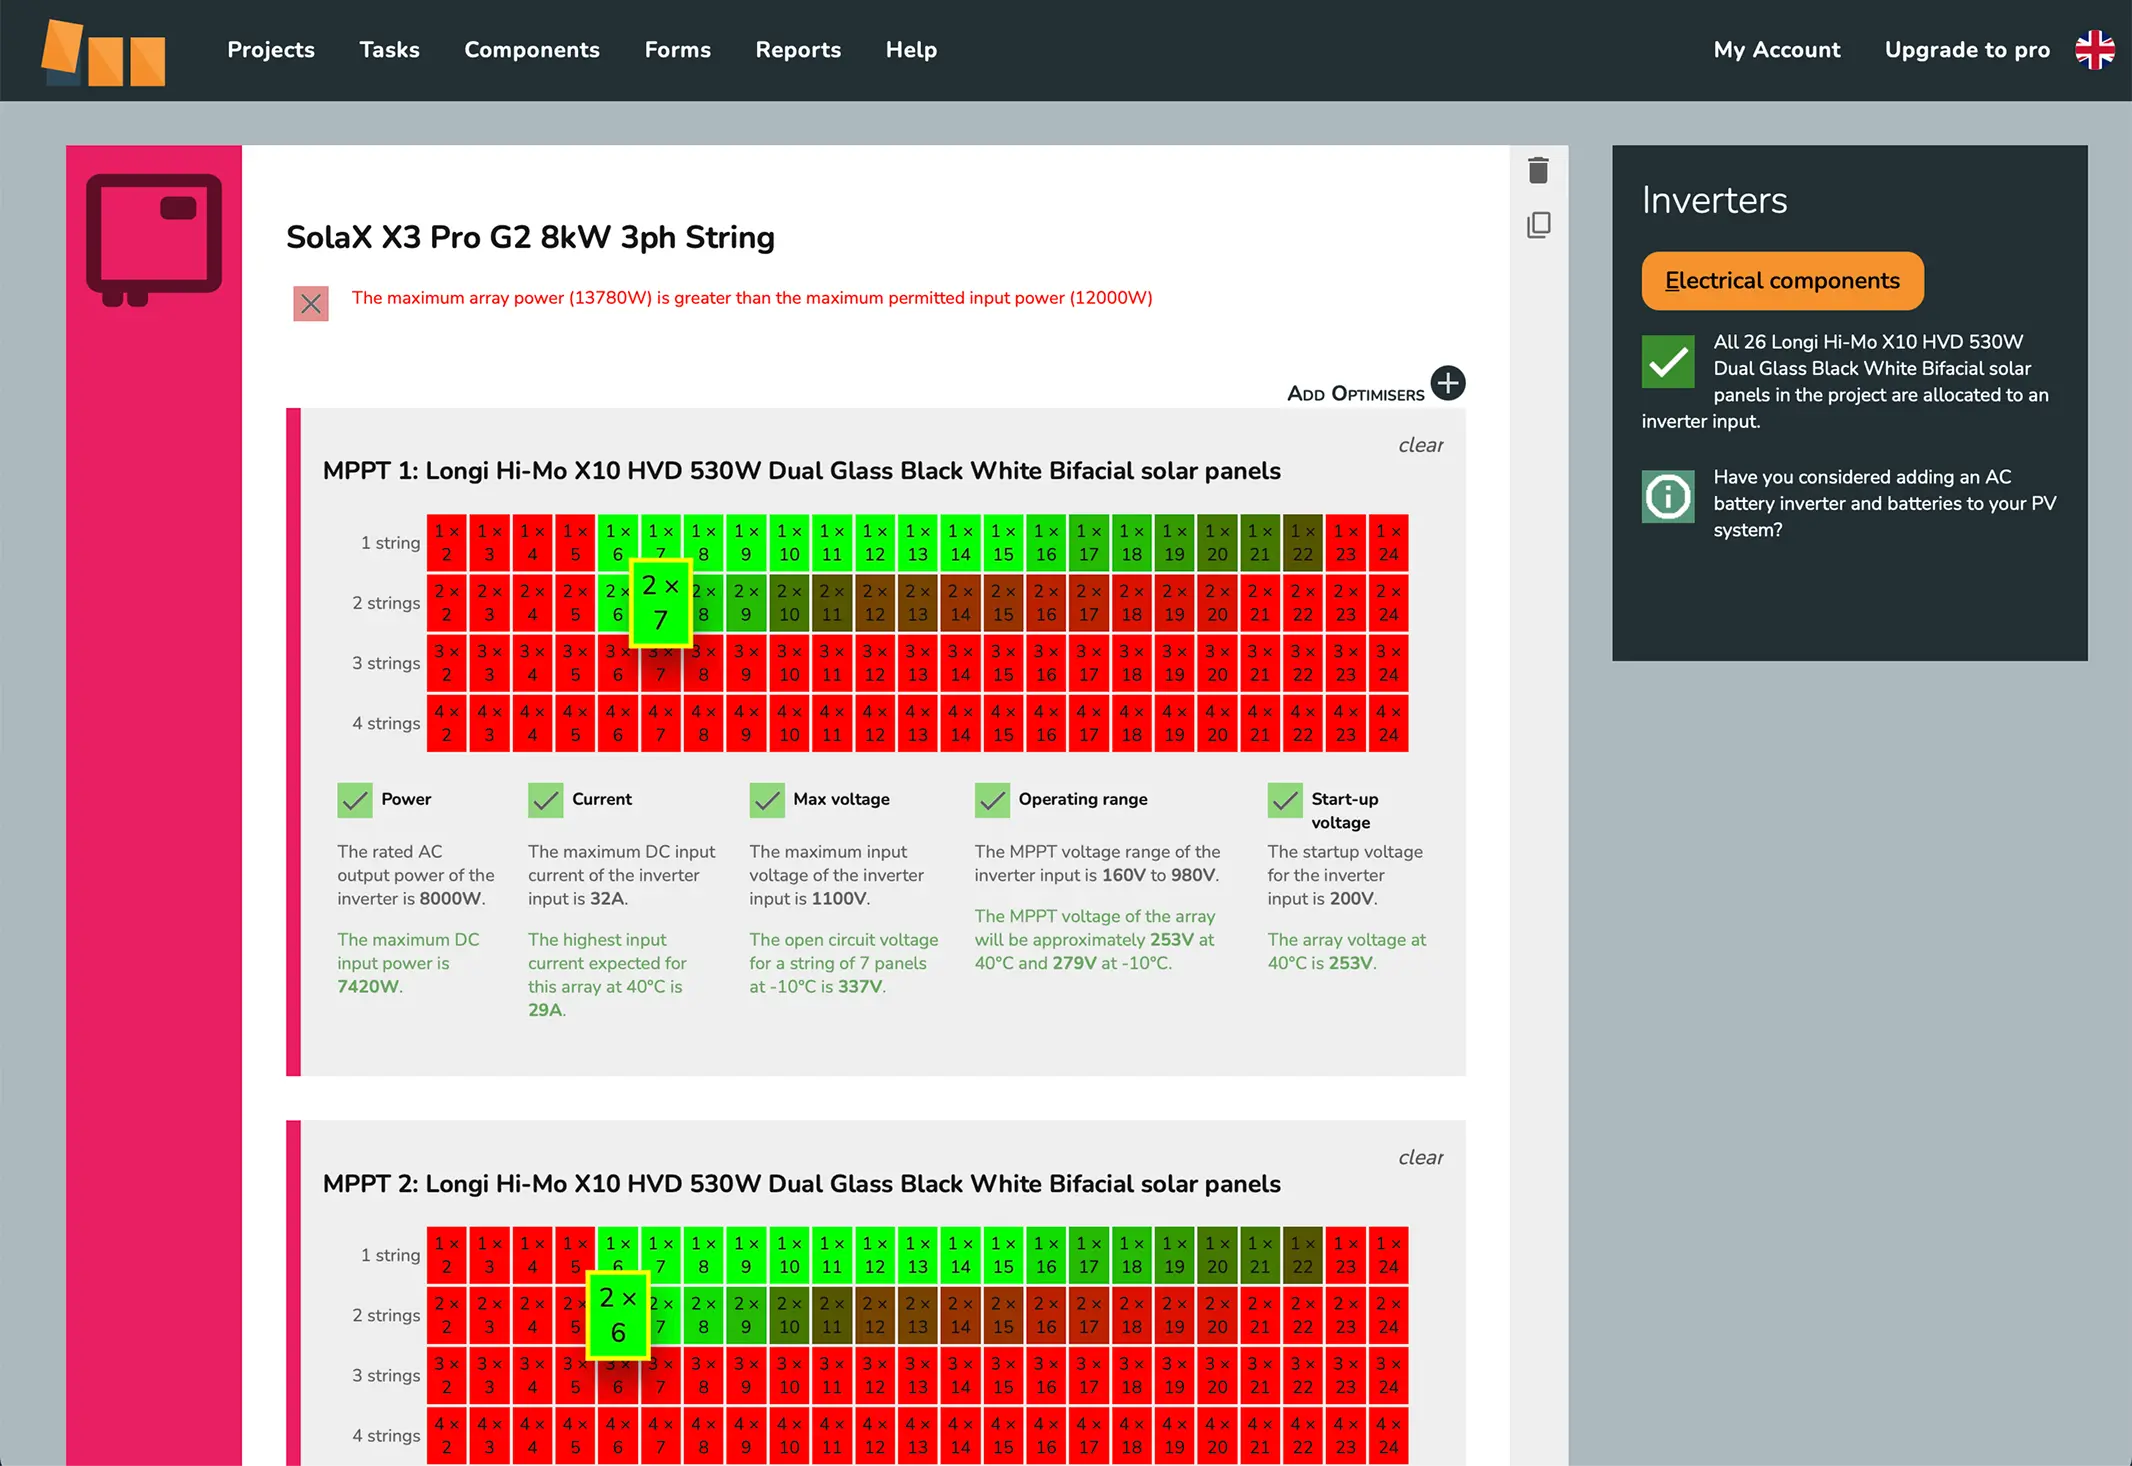Choose 3 × 15 in the MPPT 2 grid
The width and height of the screenshot is (2132, 1466).
pyautogui.click(x=1003, y=1375)
